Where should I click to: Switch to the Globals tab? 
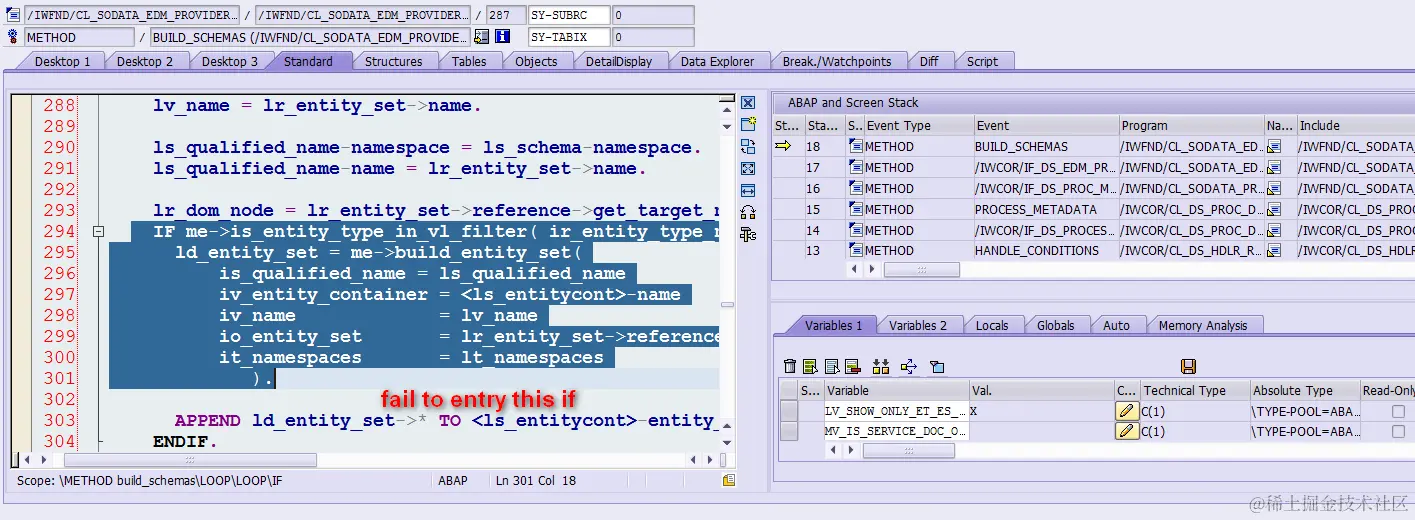1055,325
